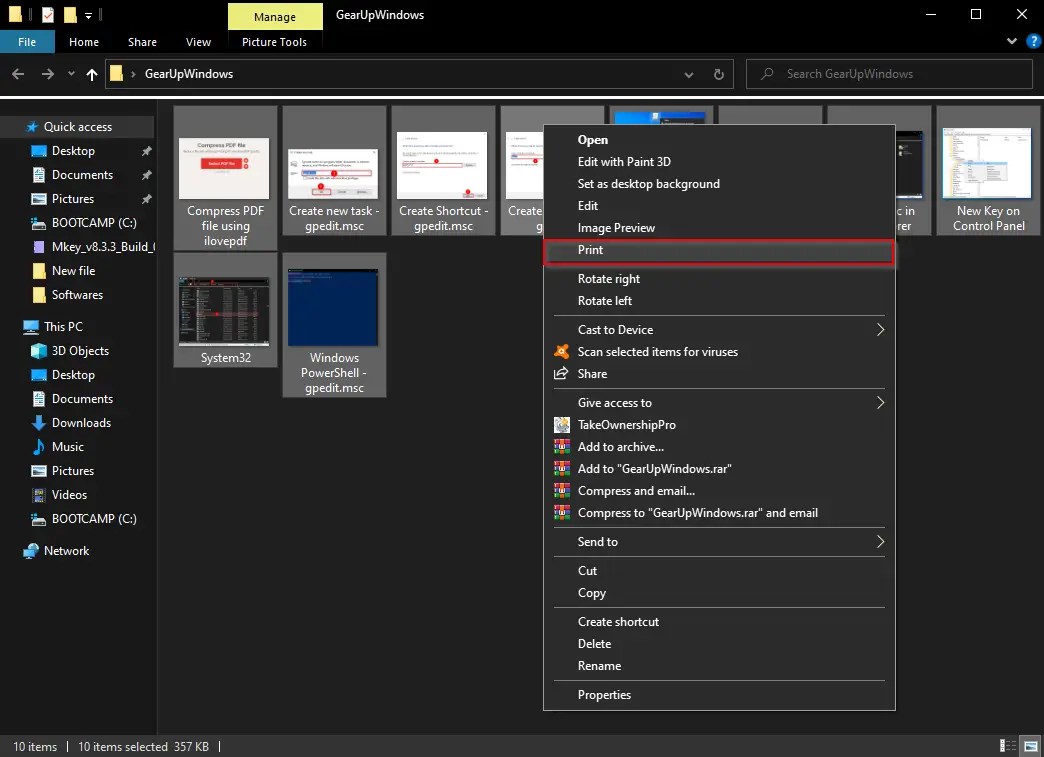Go up one folder level arrow

click(x=92, y=74)
